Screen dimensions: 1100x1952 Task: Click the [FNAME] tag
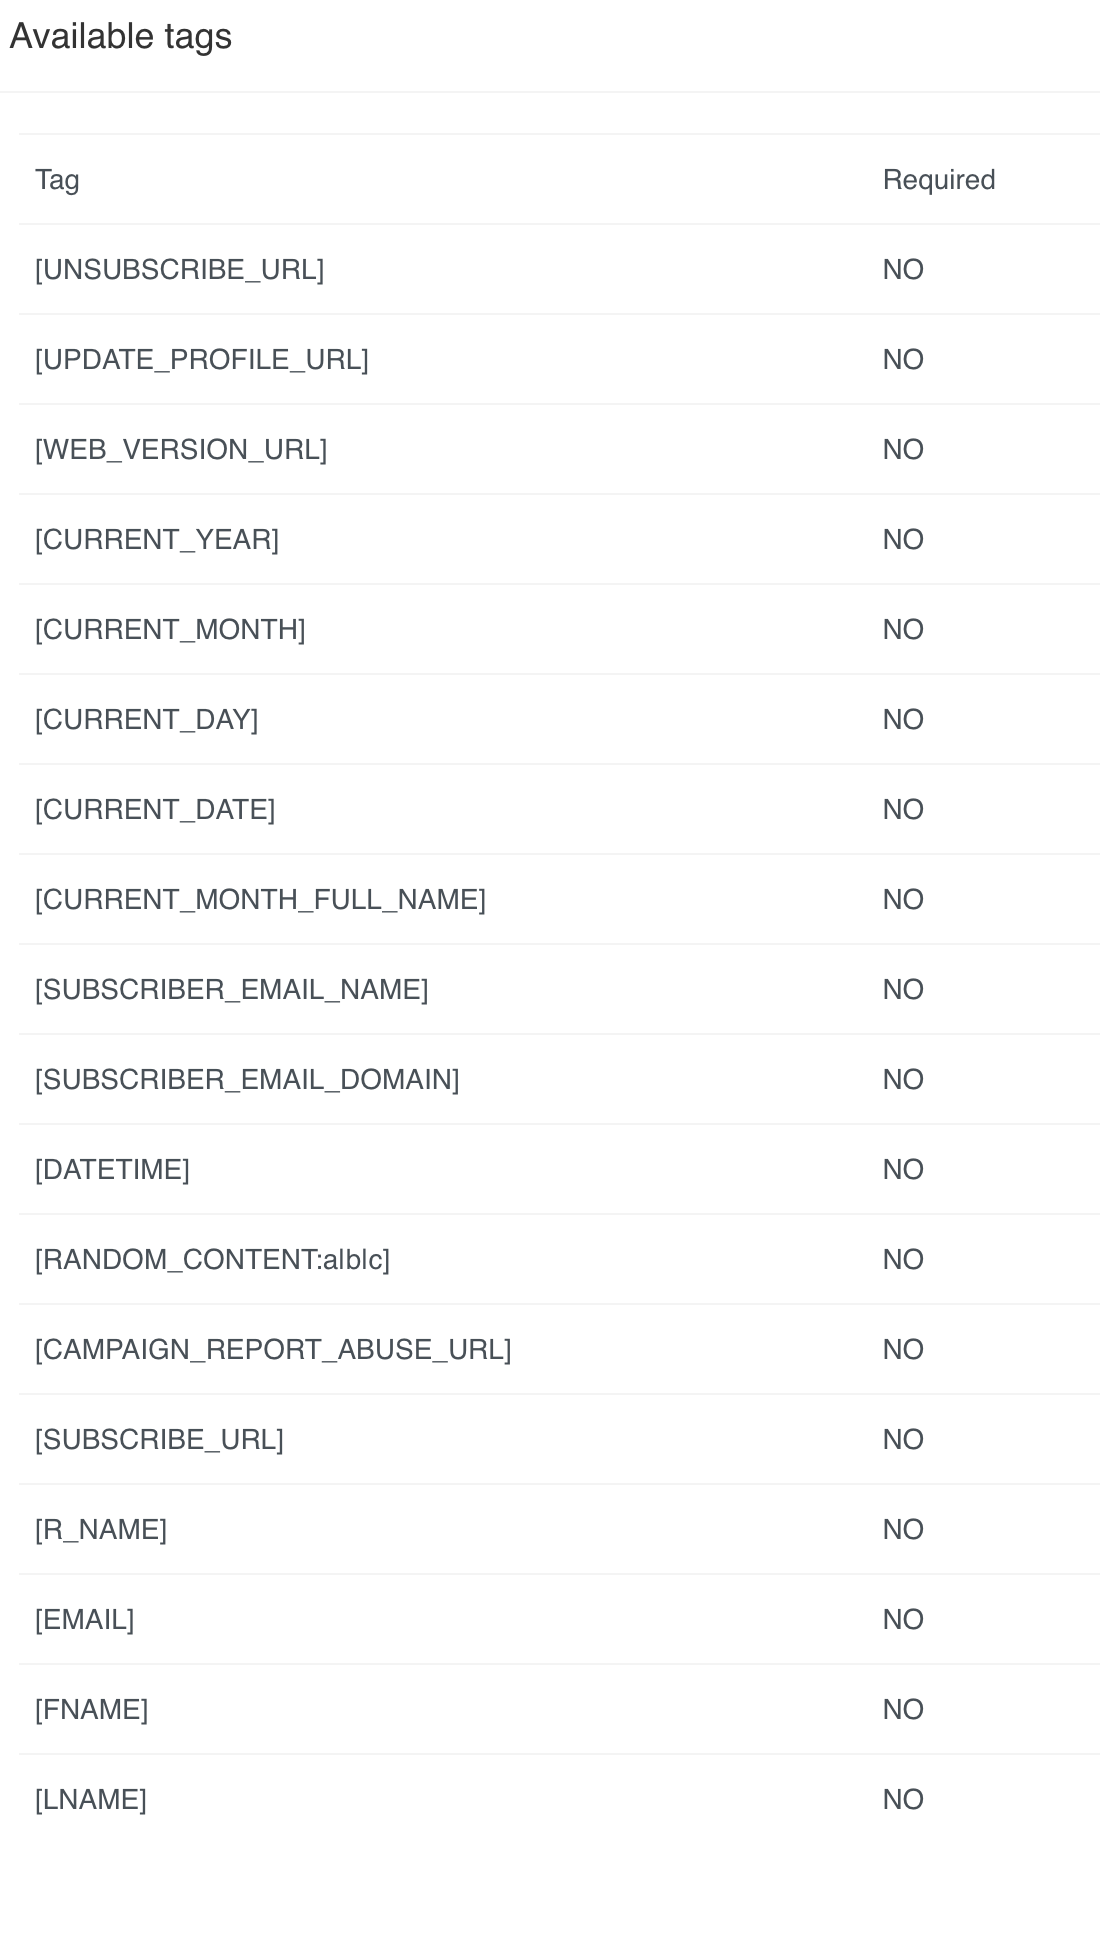pyautogui.click(x=92, y=1710)
